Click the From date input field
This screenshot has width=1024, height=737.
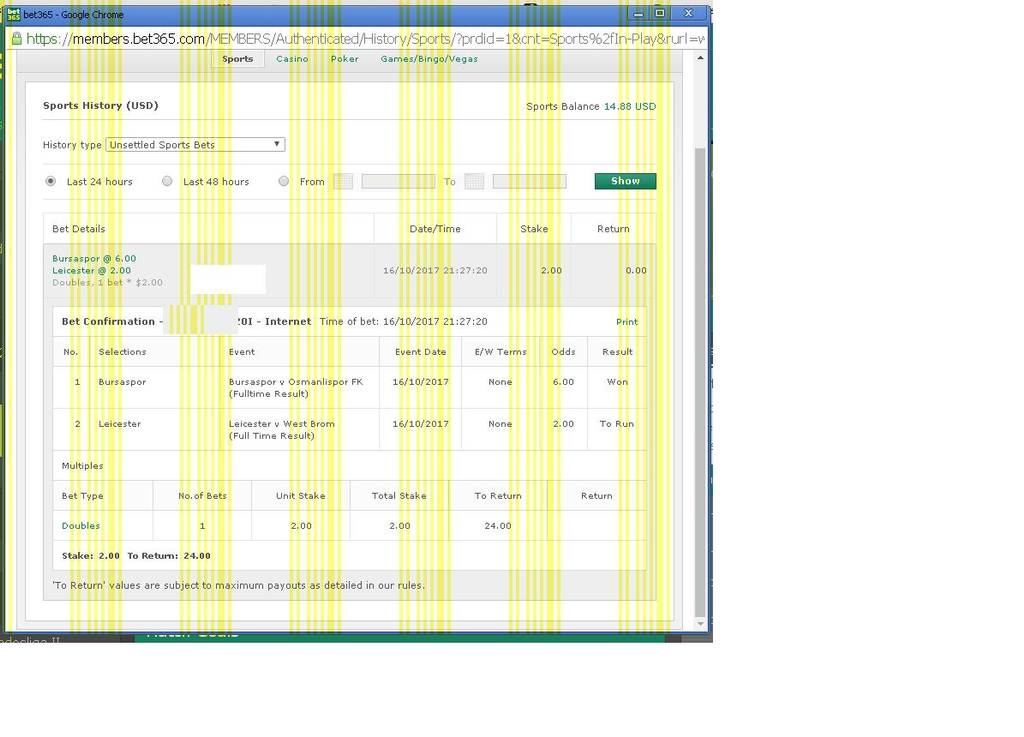point(398,181)
